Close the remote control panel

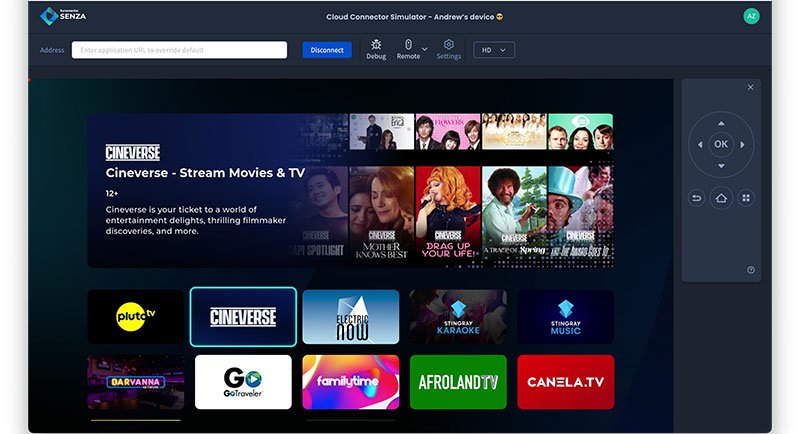pos(750,88)
